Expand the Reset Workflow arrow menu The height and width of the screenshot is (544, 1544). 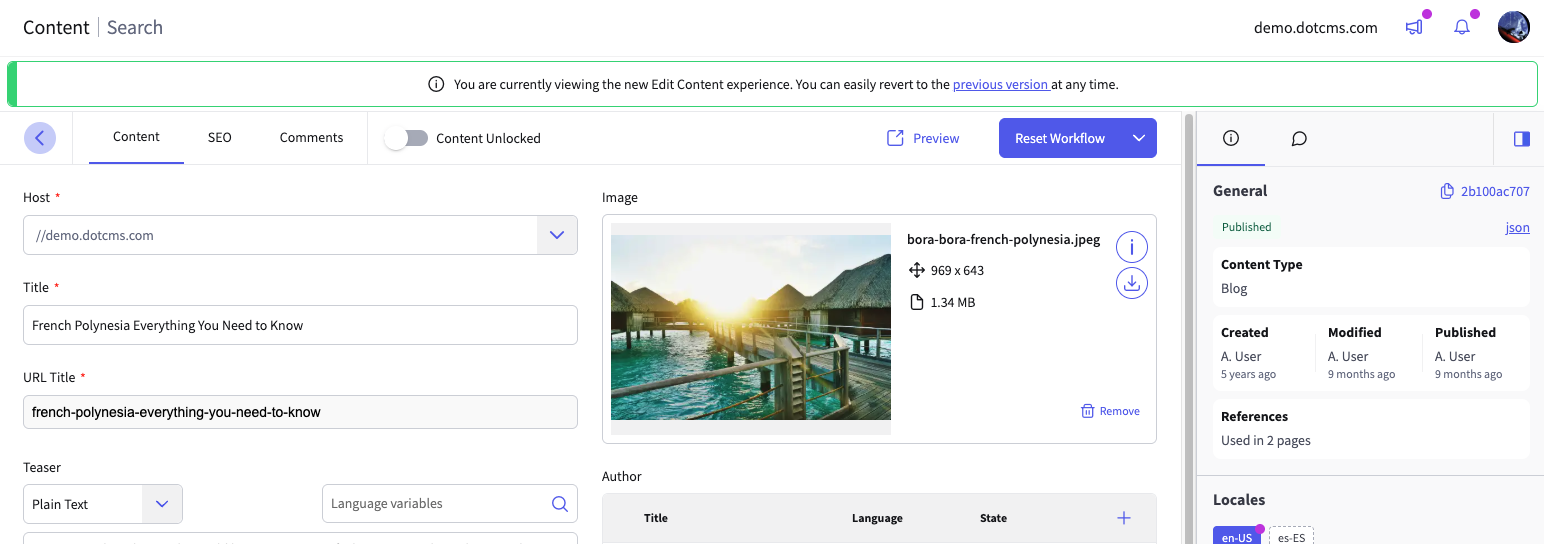click(x=1138, y=138)
